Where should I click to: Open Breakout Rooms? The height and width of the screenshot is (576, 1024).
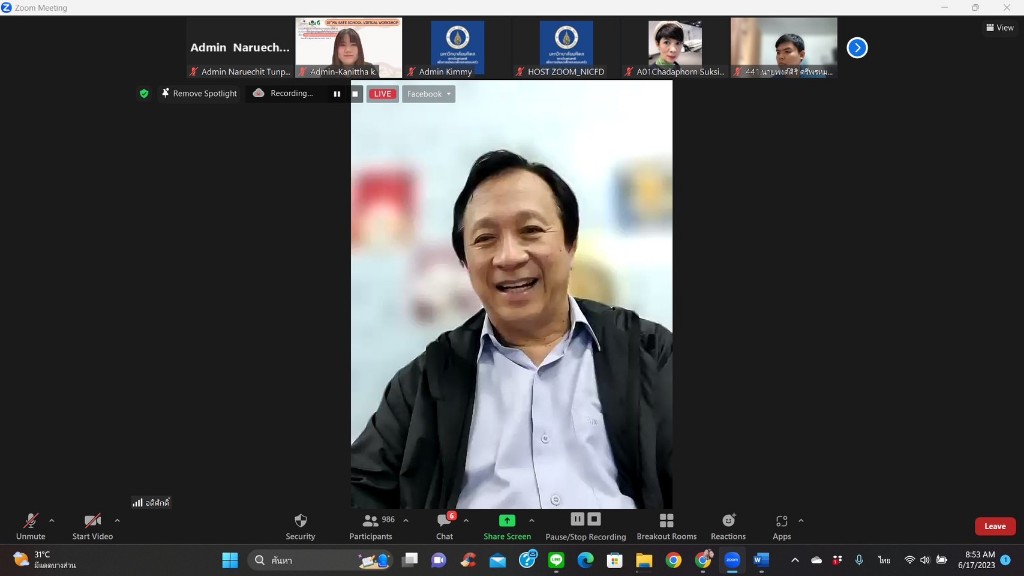tap(666, 526)
